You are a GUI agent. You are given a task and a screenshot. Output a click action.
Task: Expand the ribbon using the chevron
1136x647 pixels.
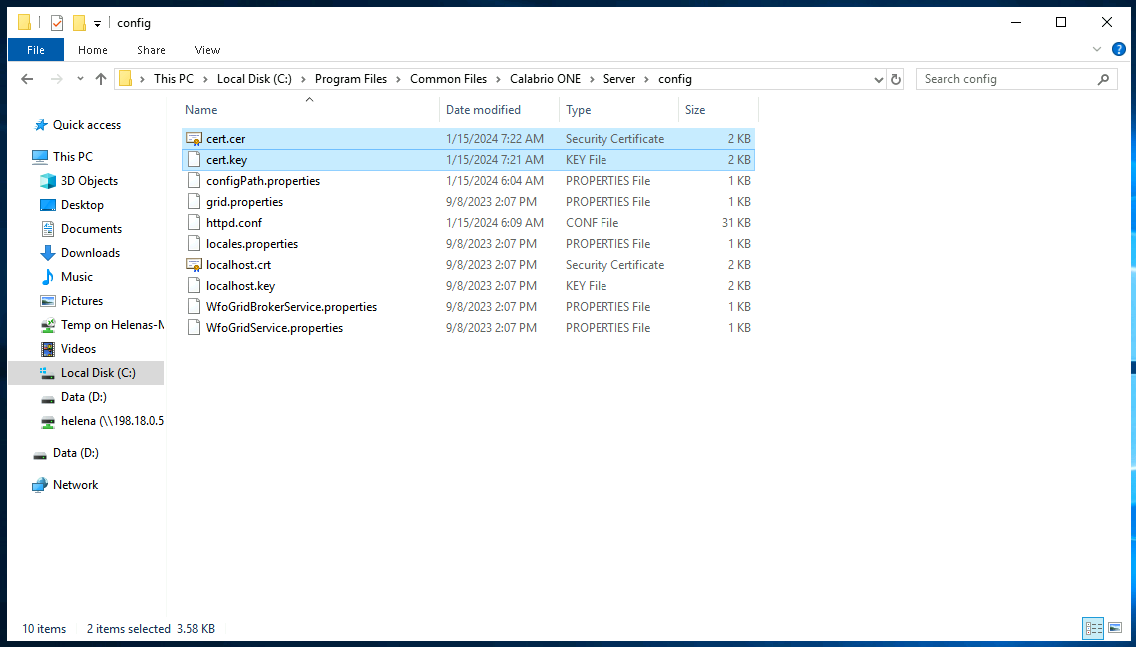click(x=1098, y=49)
